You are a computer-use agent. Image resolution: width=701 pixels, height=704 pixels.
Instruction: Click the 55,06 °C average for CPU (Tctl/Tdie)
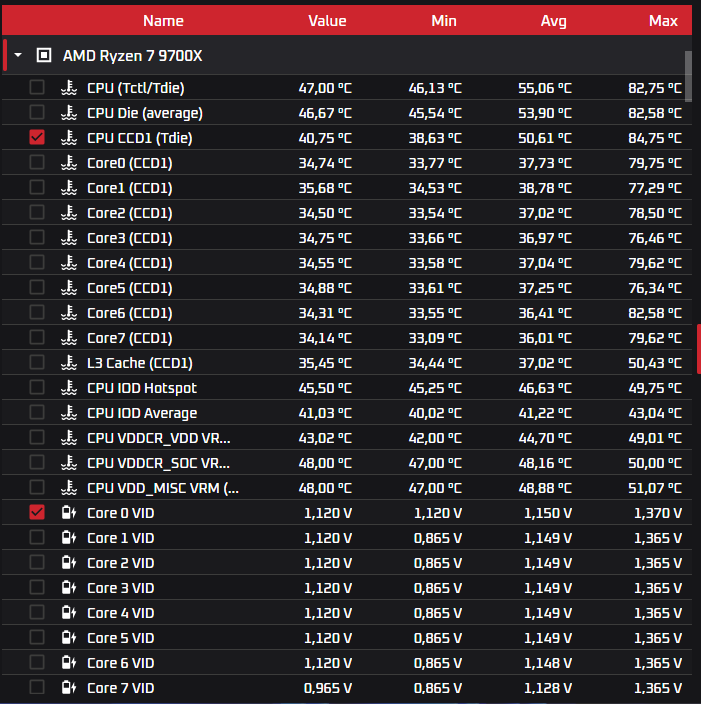pyautogui.click(x=545, y=88)
